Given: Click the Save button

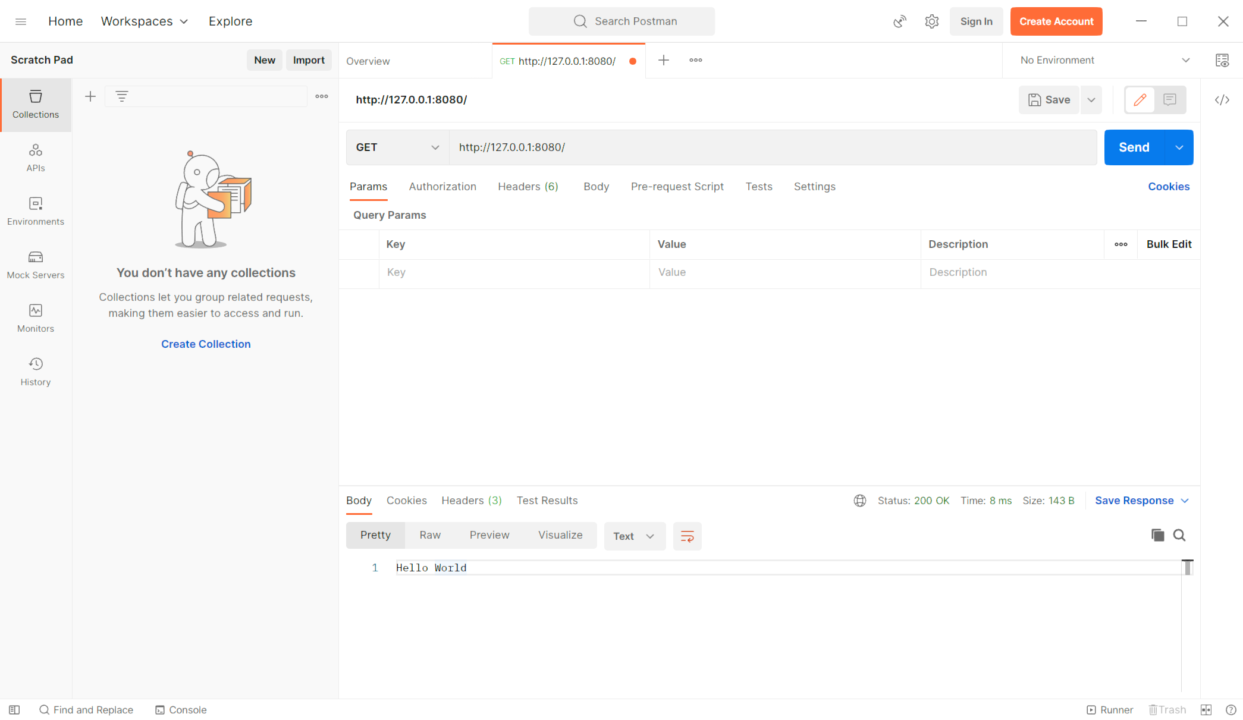Looking at the screenshot, I should pos(1049,100).
